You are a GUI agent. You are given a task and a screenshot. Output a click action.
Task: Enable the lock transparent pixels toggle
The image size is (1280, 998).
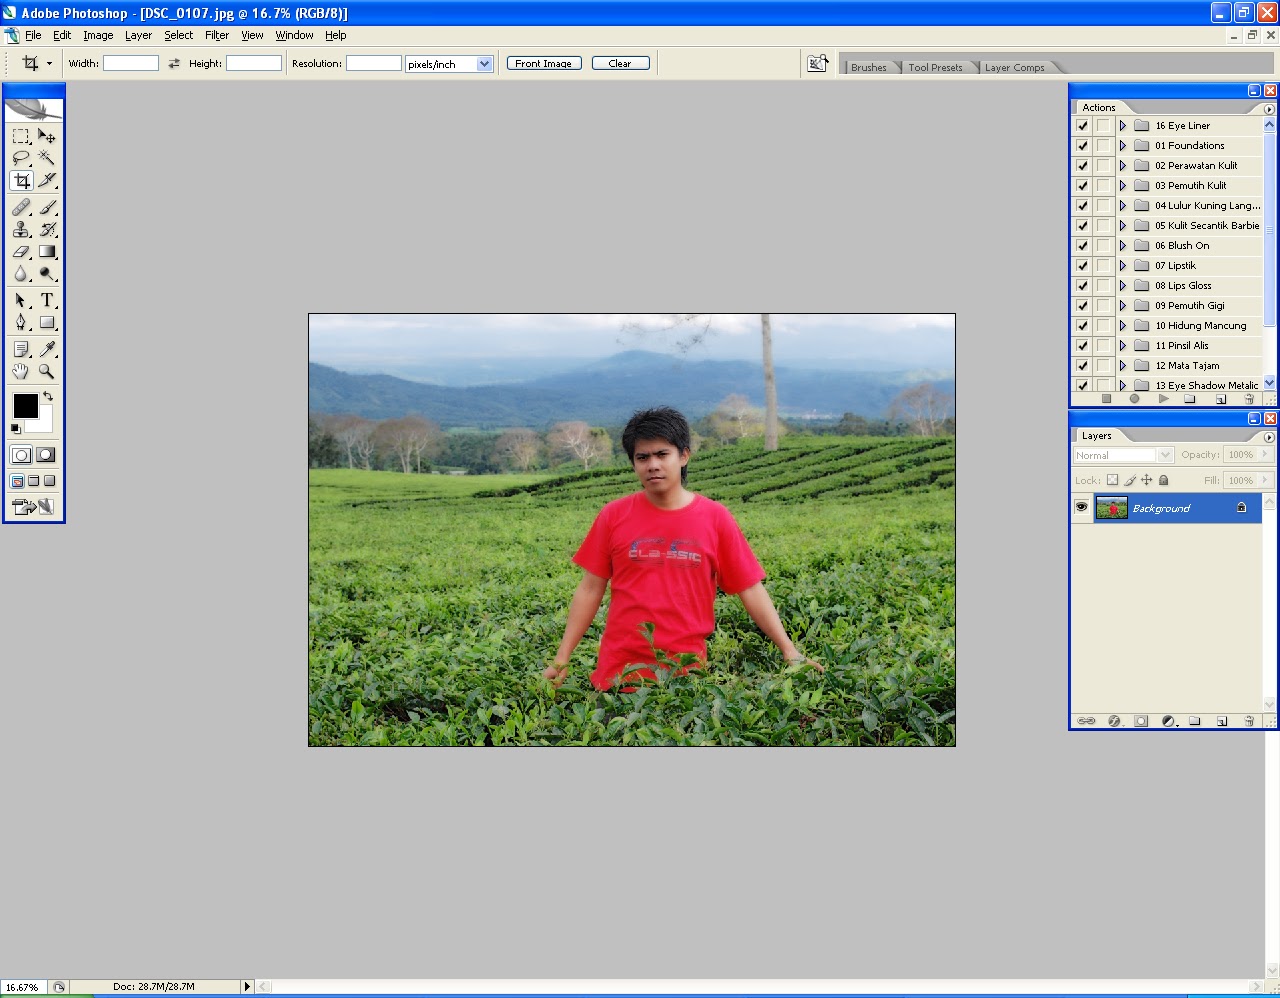[x=1112, y=480]
